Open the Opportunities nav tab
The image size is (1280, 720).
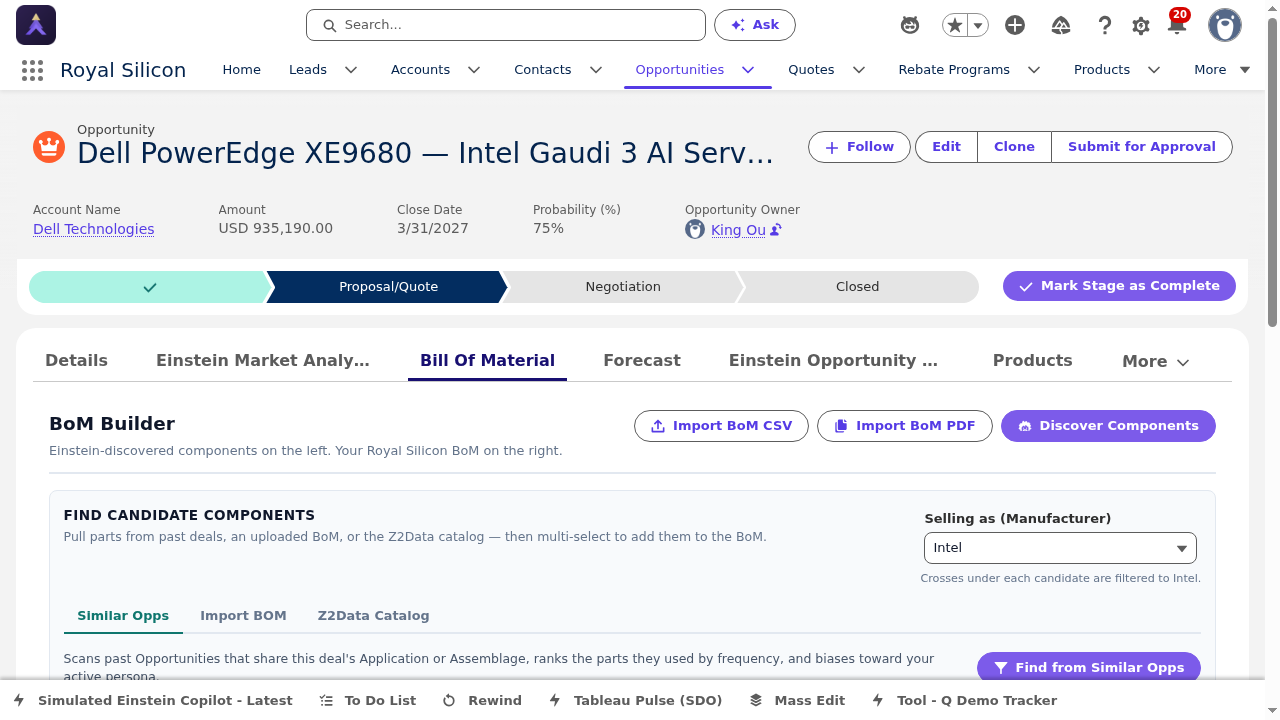[680, 70]
